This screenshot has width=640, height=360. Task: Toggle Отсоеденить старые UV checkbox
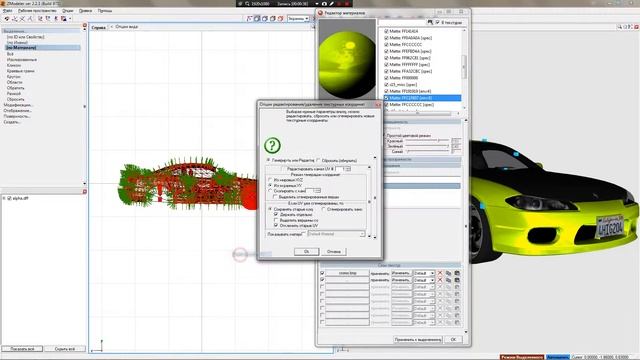[276, 225]
